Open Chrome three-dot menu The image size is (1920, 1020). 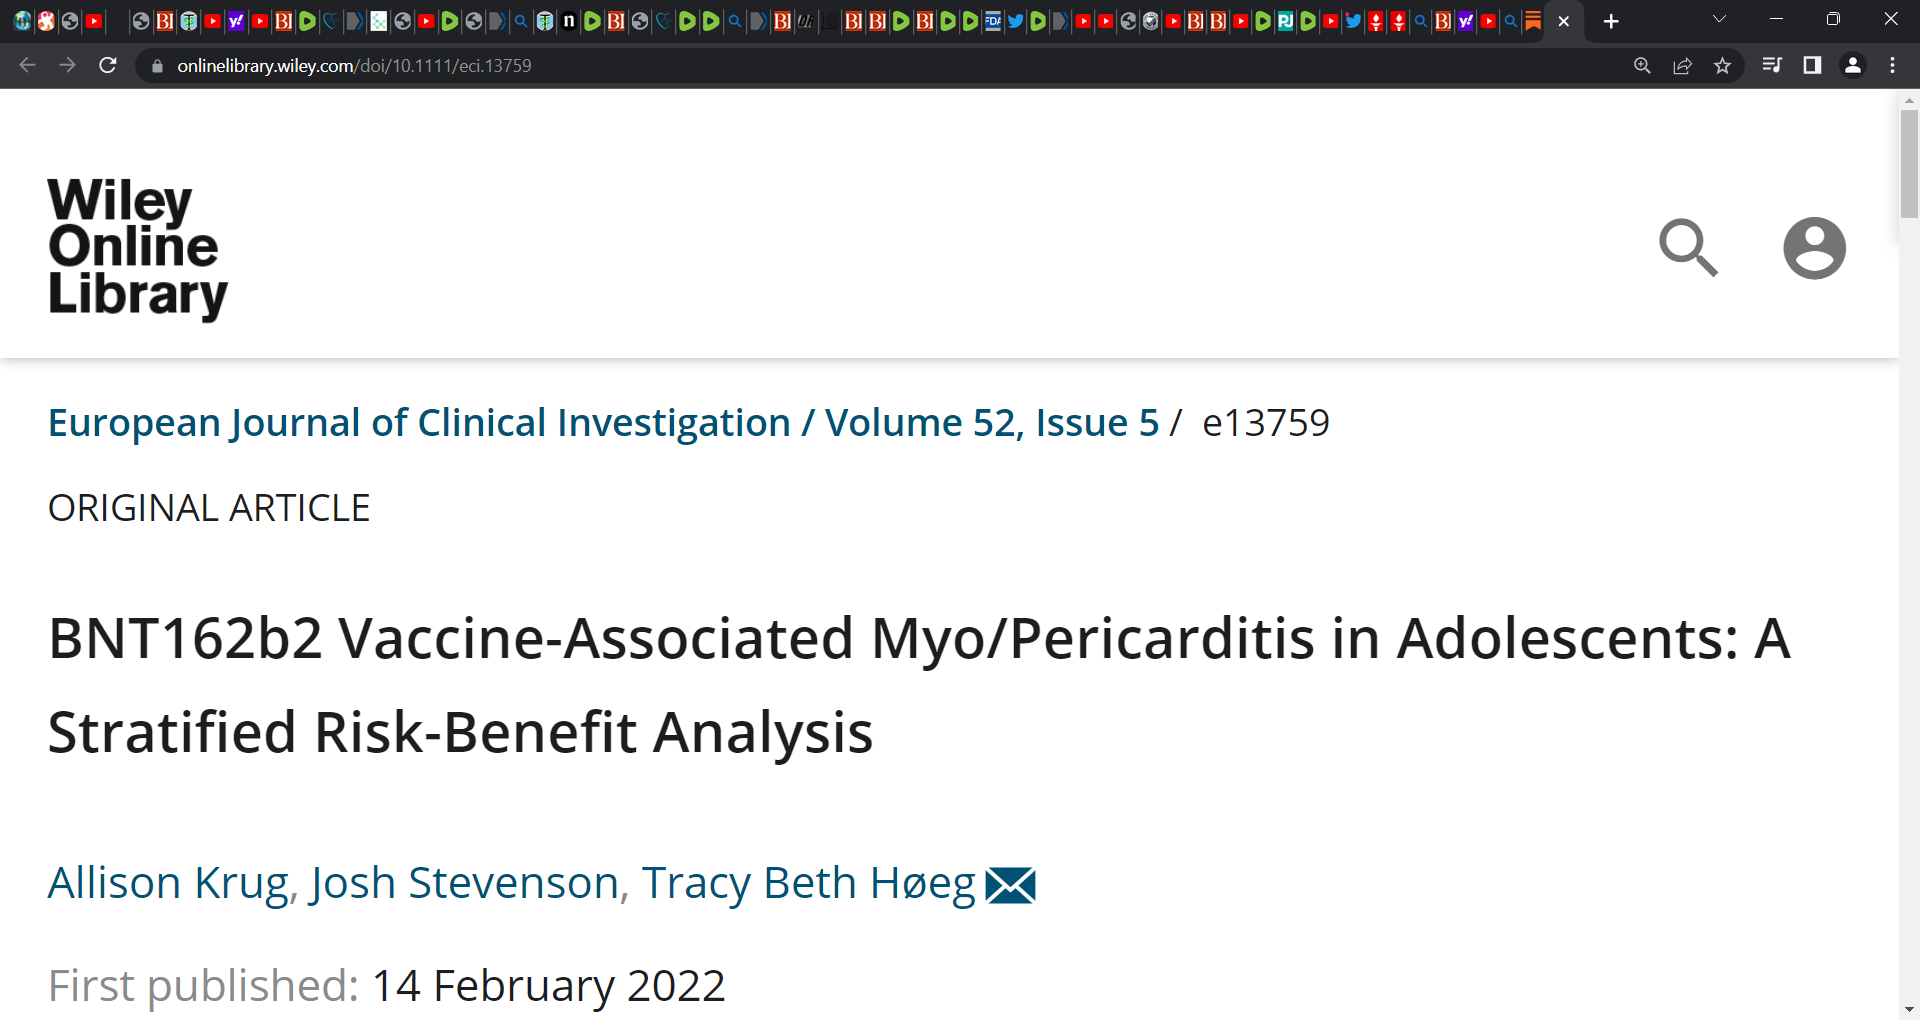[x=1892, y=66]
